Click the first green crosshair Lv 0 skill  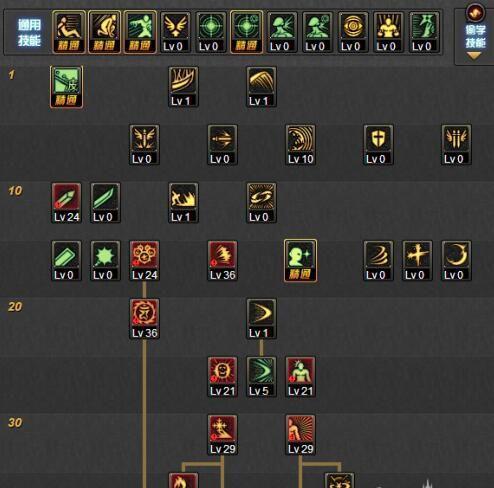211,32
